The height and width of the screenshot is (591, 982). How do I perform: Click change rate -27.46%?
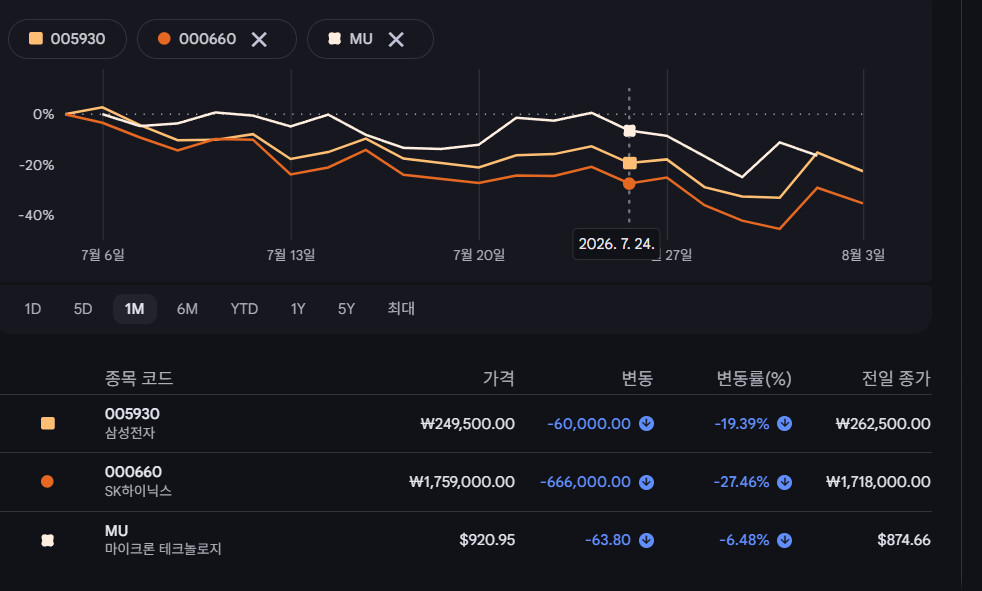[741, 482]
